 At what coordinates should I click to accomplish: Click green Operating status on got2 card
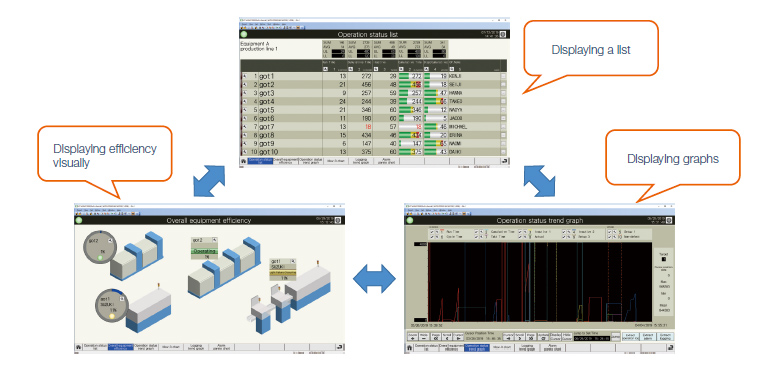tap(204, 251)
